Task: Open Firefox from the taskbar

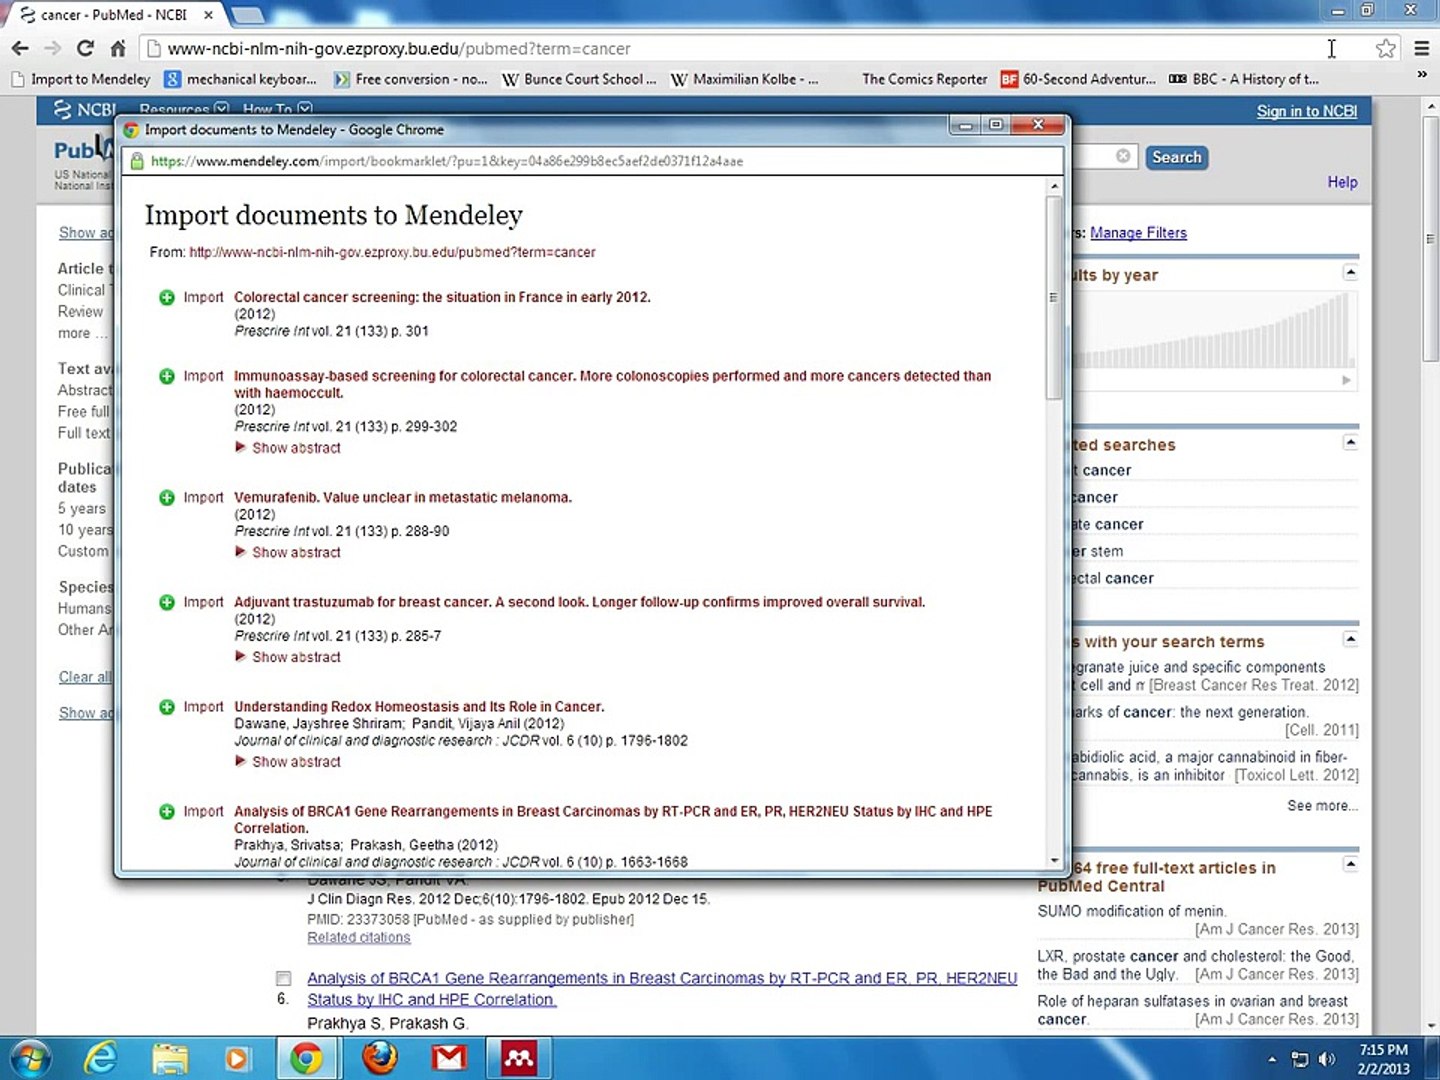Action: point(379,1058)
